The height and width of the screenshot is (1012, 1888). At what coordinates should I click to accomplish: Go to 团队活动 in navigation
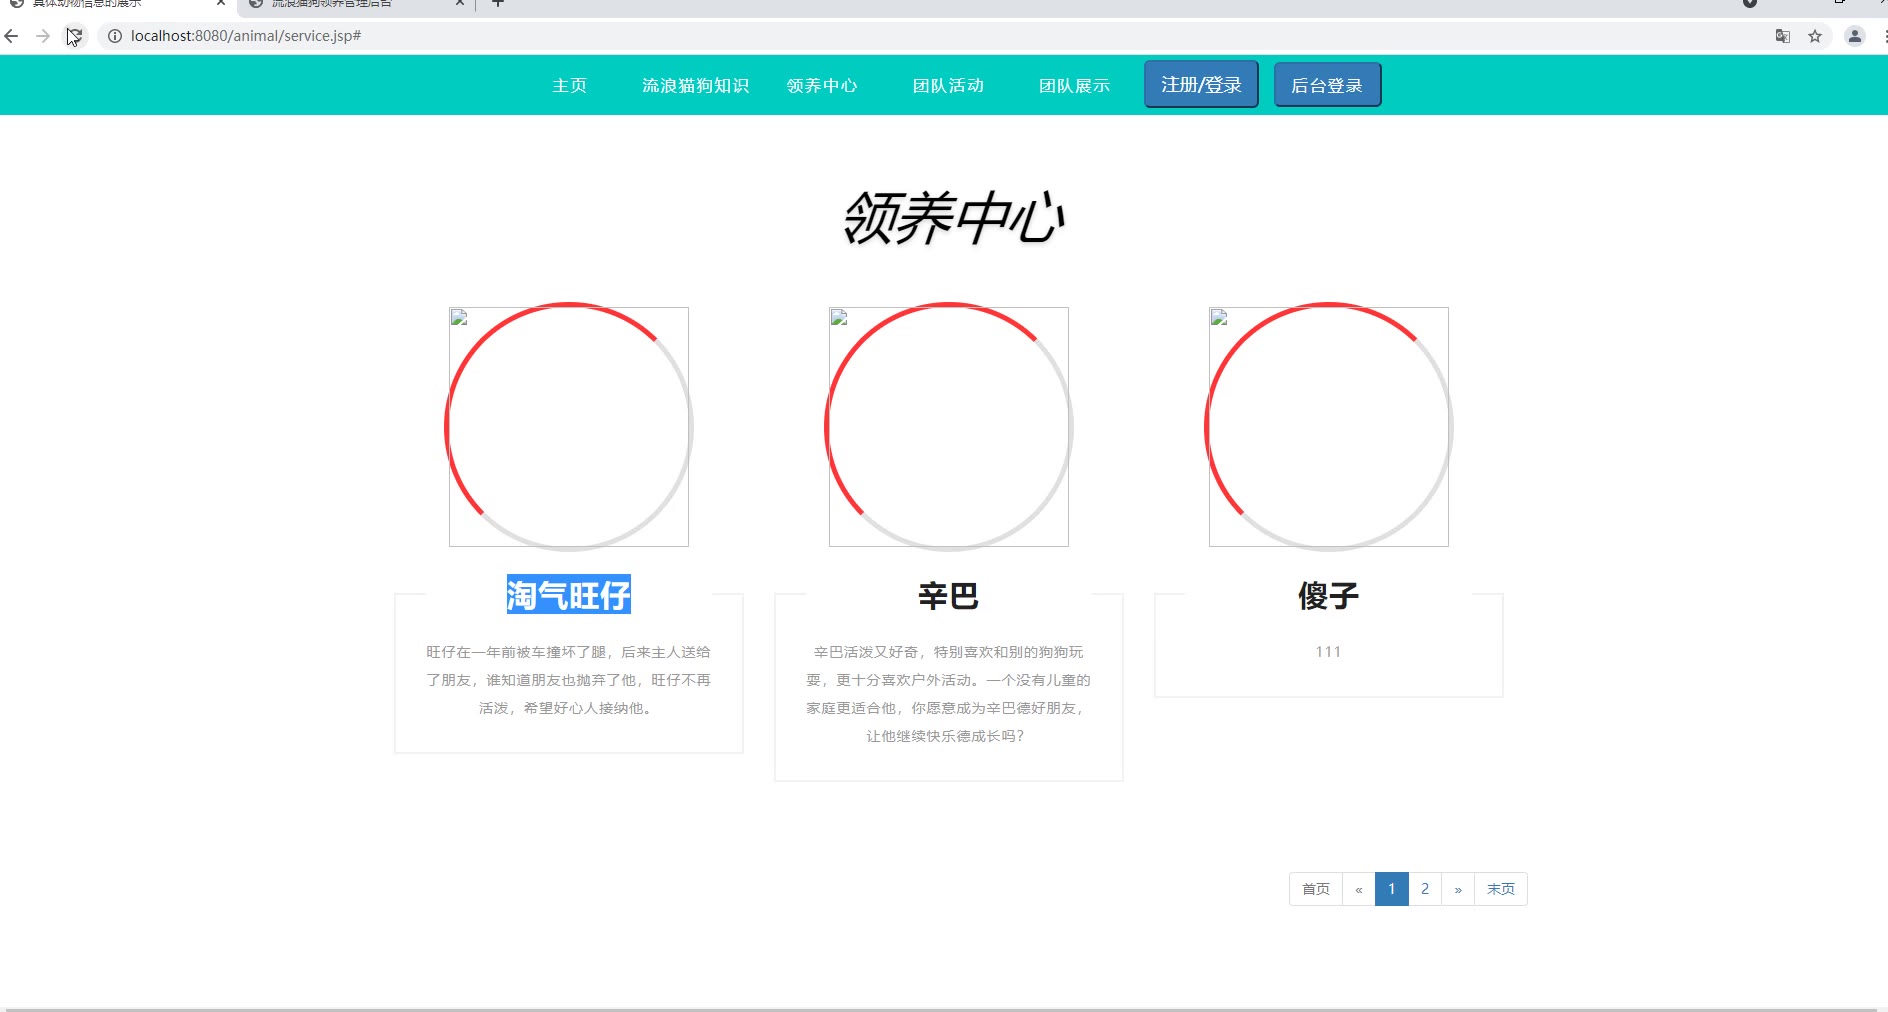948,86
